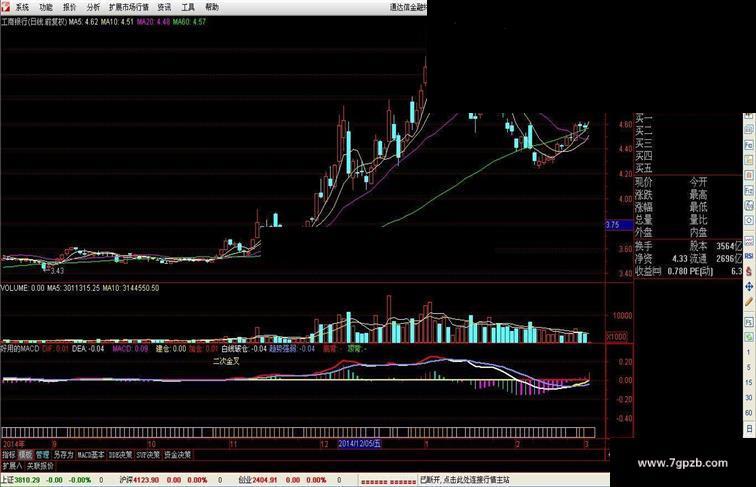The height and width of the screenshot is (487, 756).
Task: Open the 分析 menu
Action: click(x=94, y=7)
